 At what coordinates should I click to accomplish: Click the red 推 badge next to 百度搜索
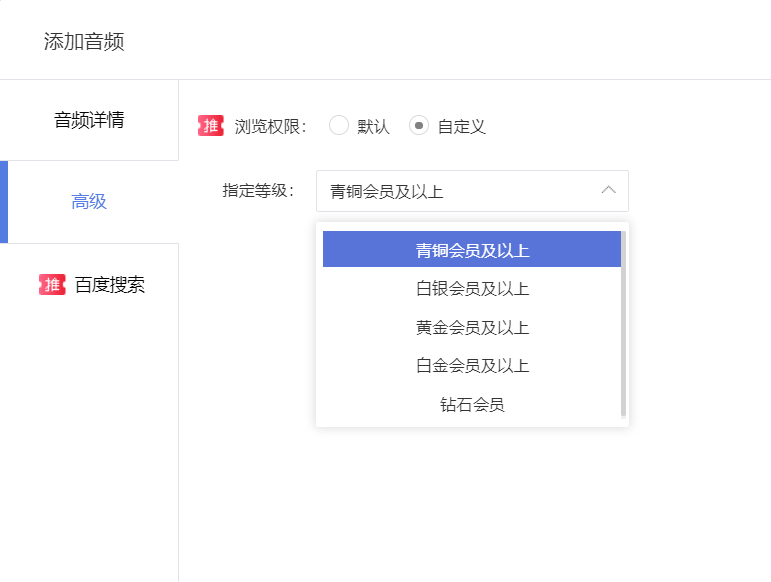52,284
